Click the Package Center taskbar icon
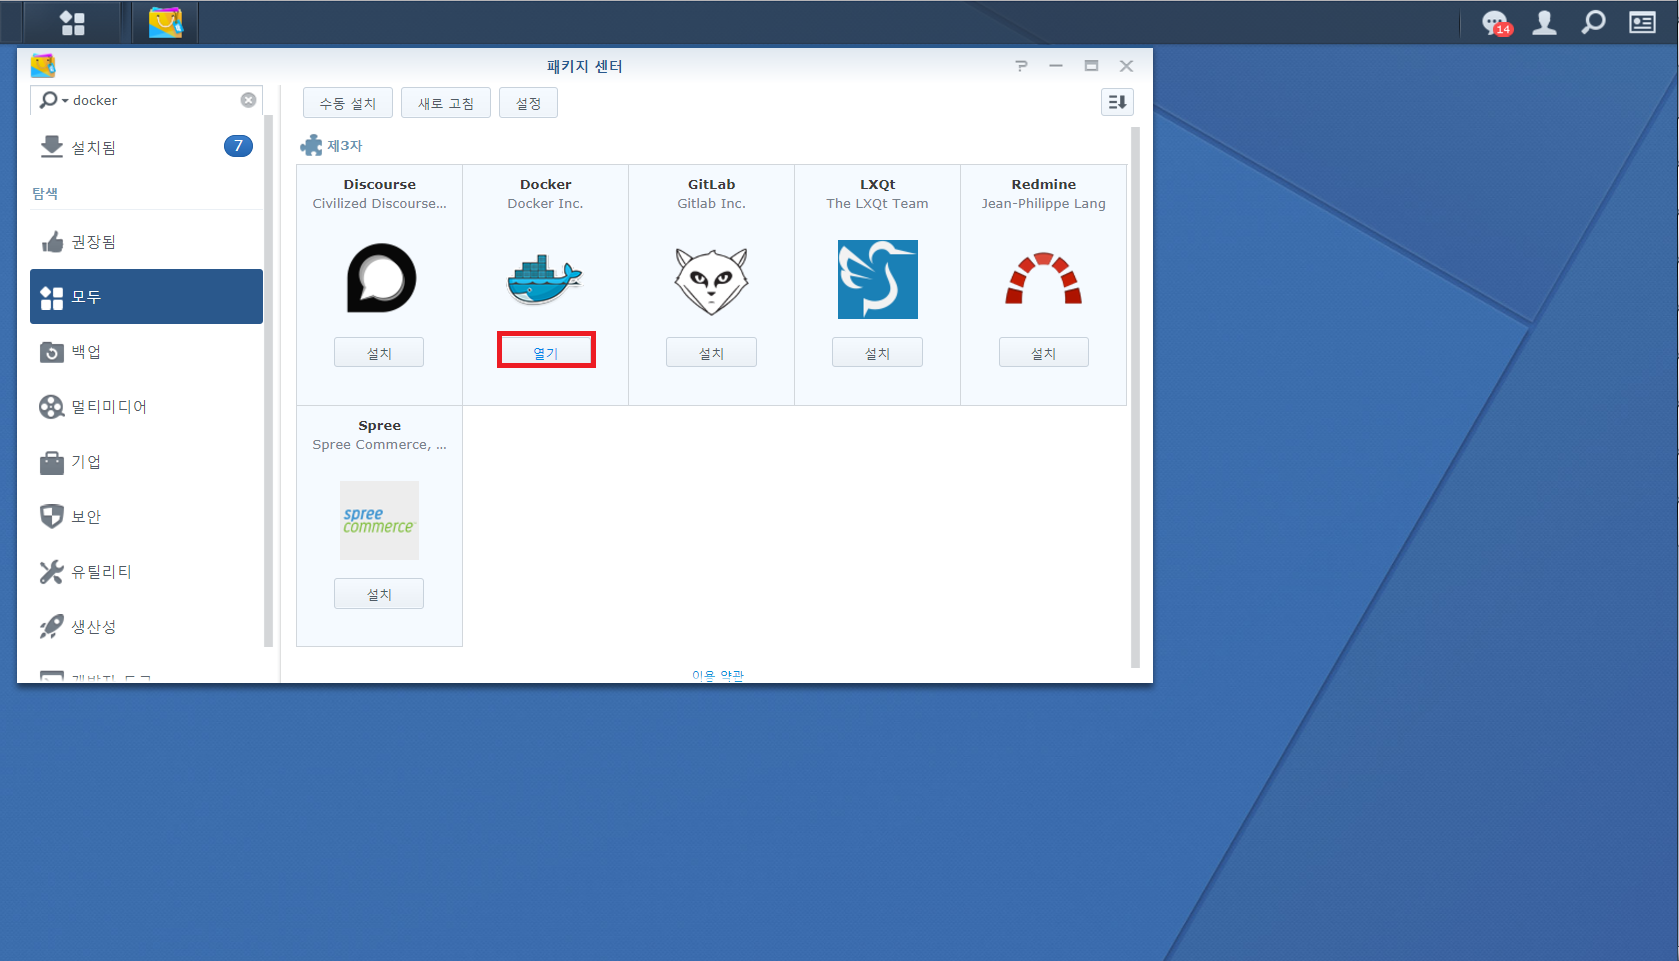Viewport: 1679px width, 961px height. (165, 22)
